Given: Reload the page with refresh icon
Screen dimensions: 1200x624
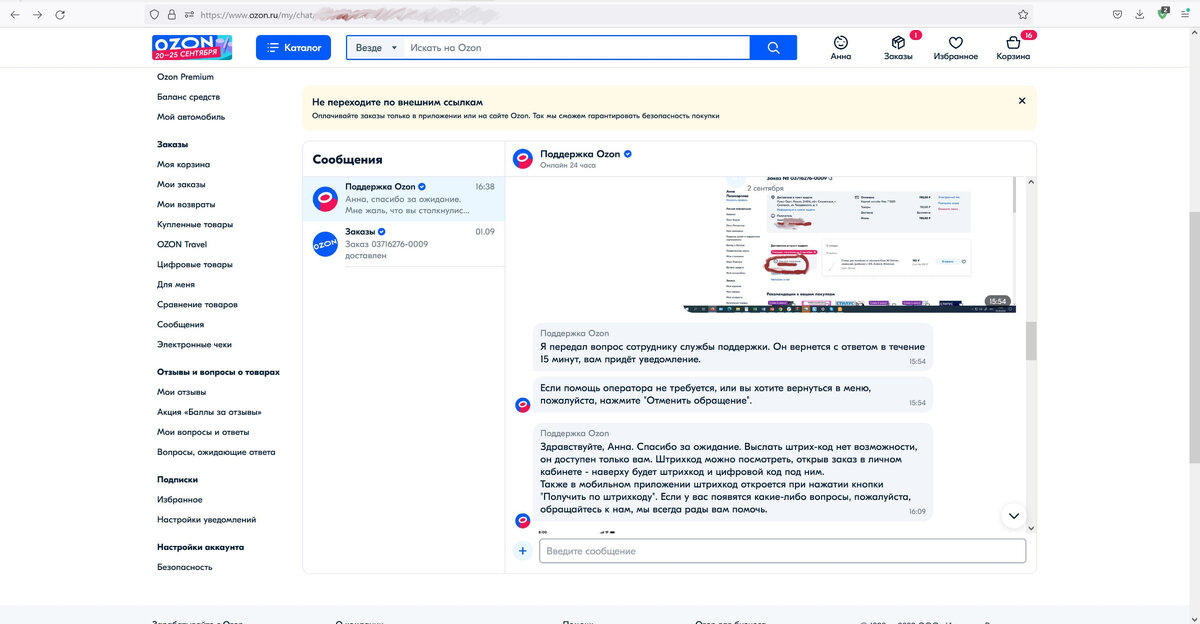Looking at the screenshot, I should tap(61, 15).
